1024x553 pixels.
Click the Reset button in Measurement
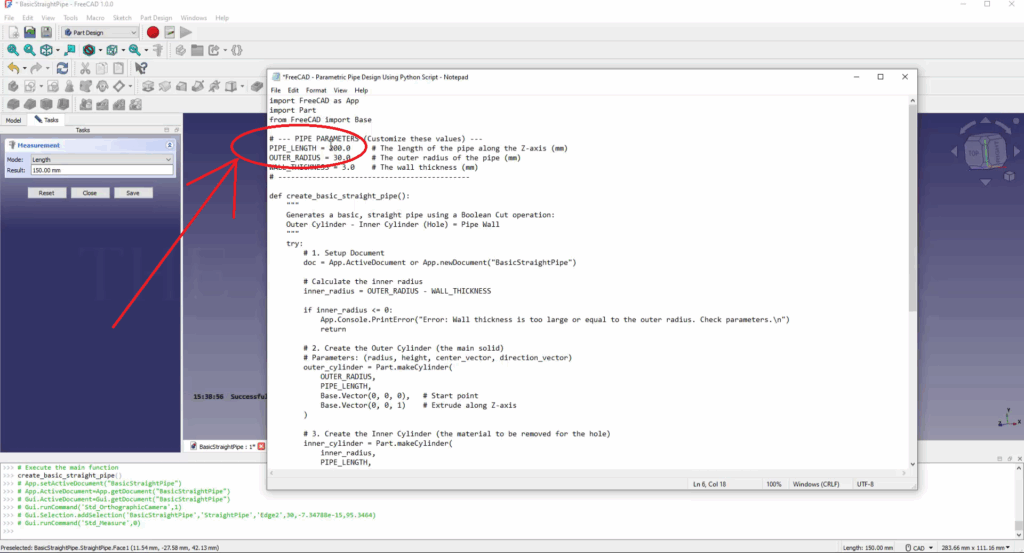[46, 193]
